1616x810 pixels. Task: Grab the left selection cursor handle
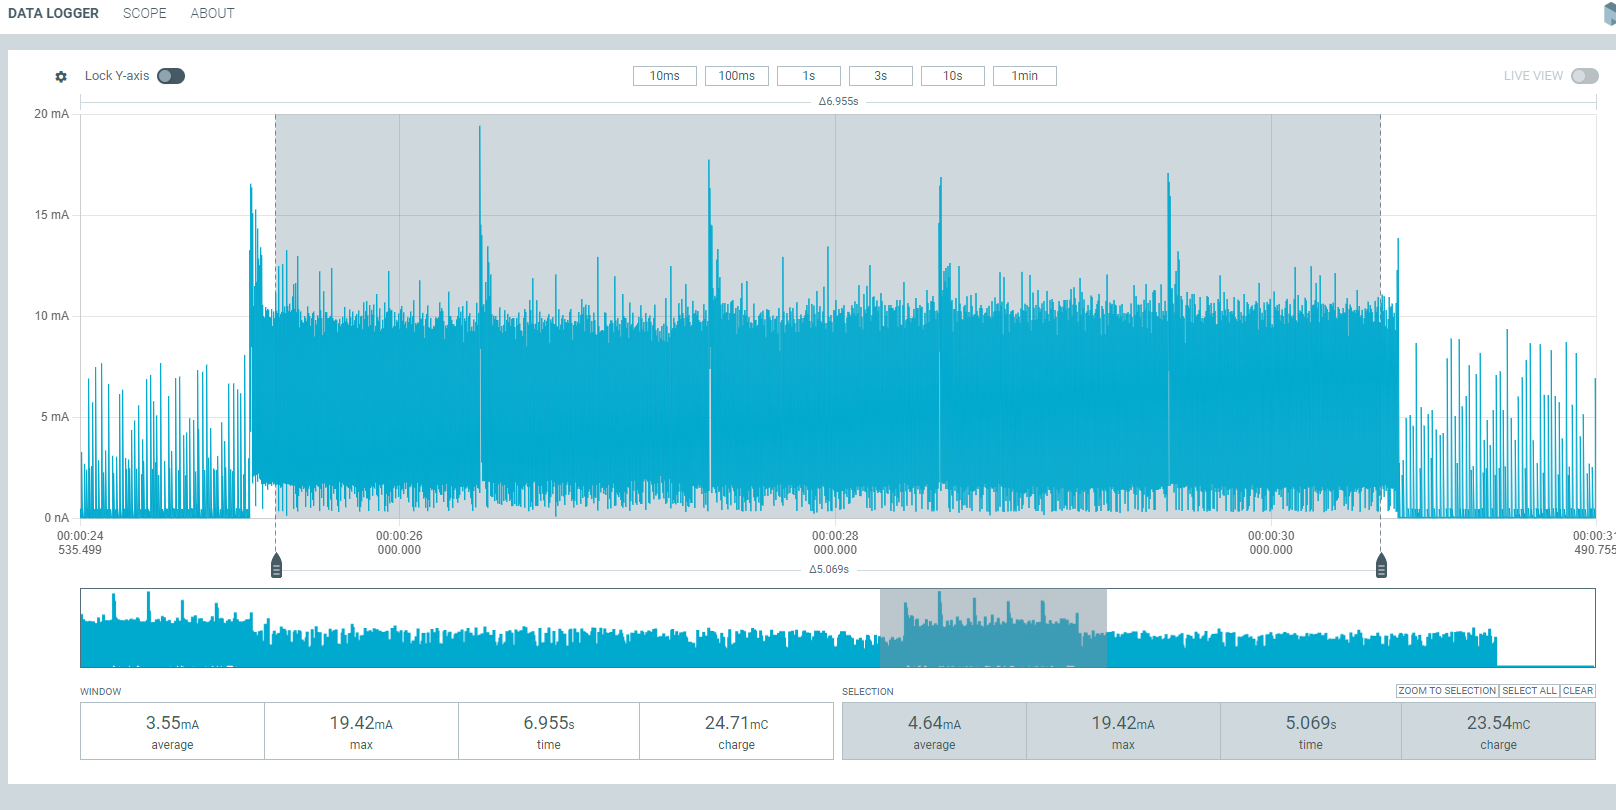tap(277, 567)
